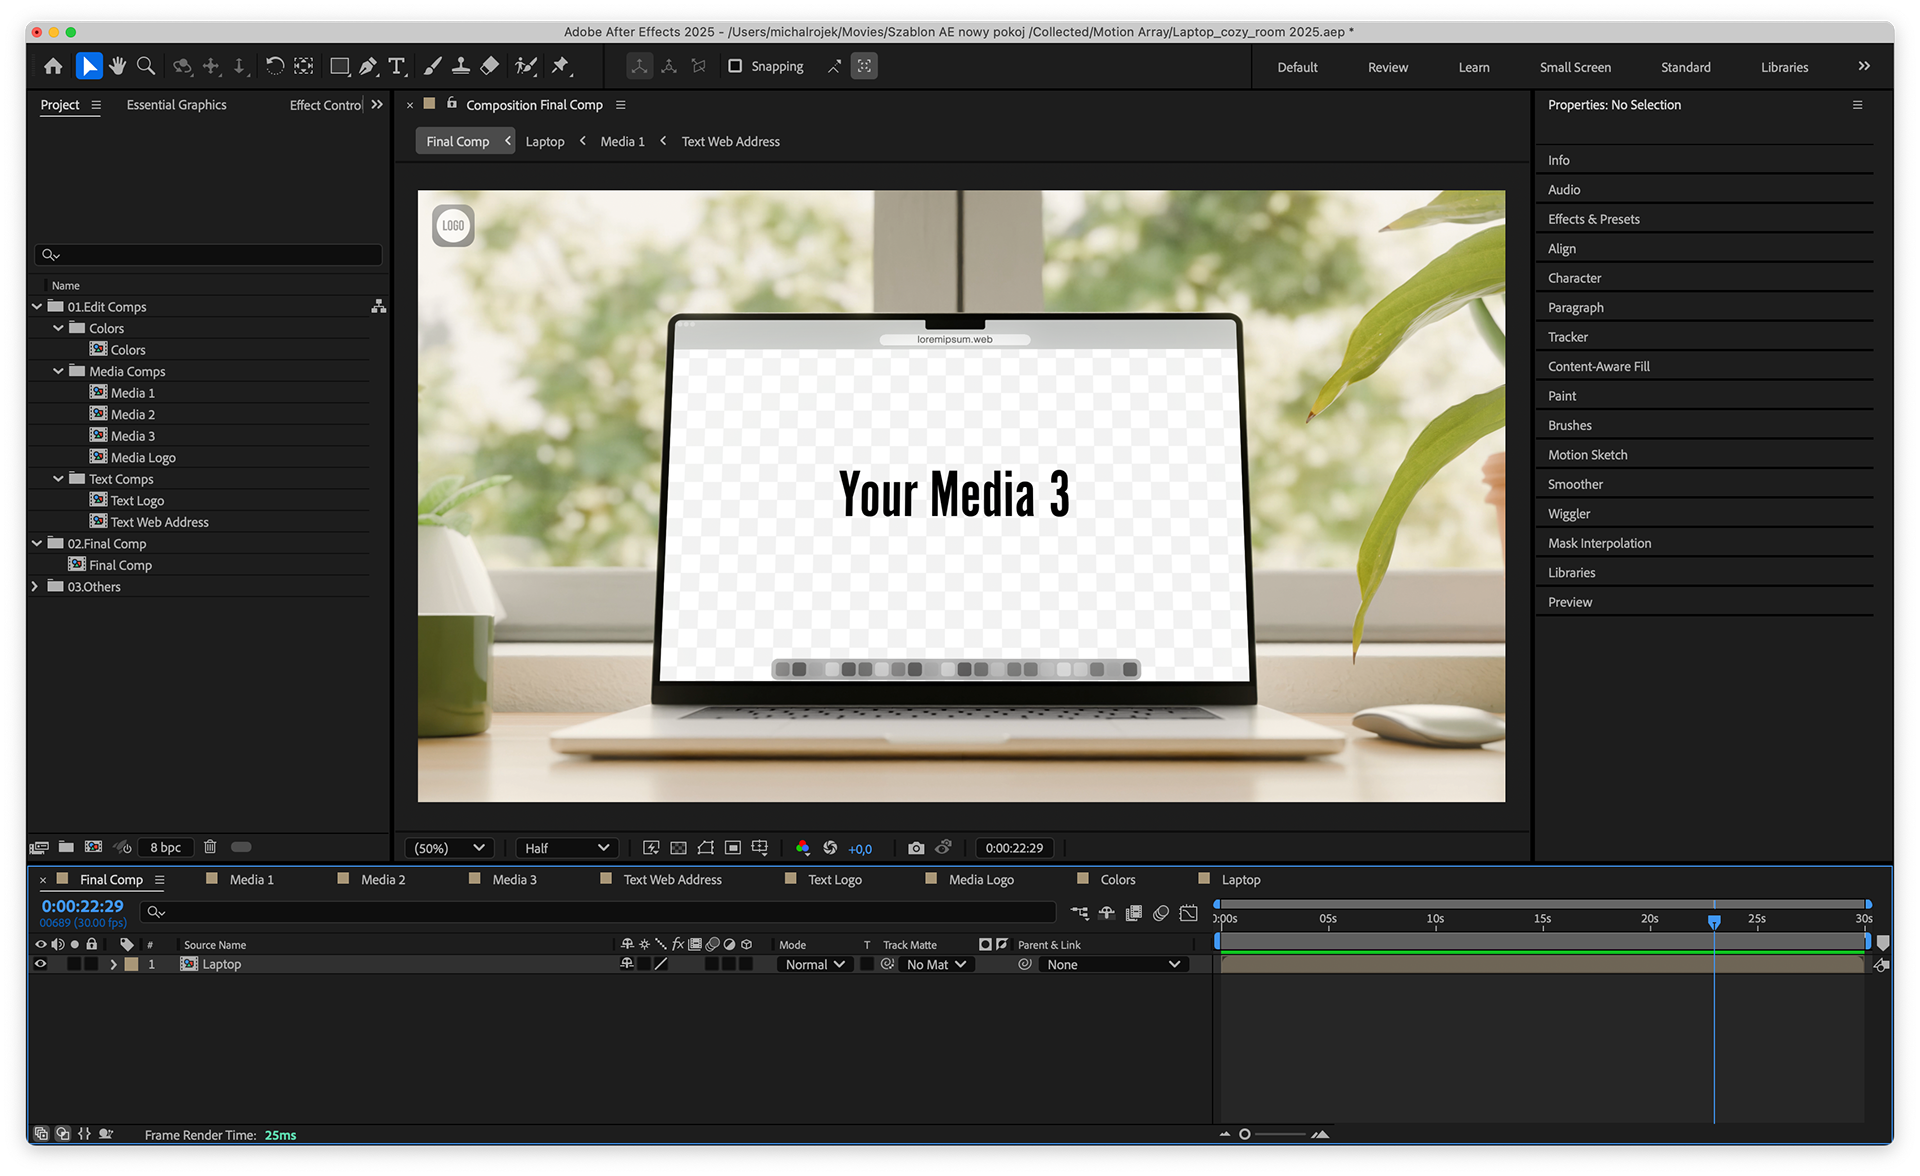
Task: Select the Type tool
Action: pyautogui.click(x=397, y=66)
